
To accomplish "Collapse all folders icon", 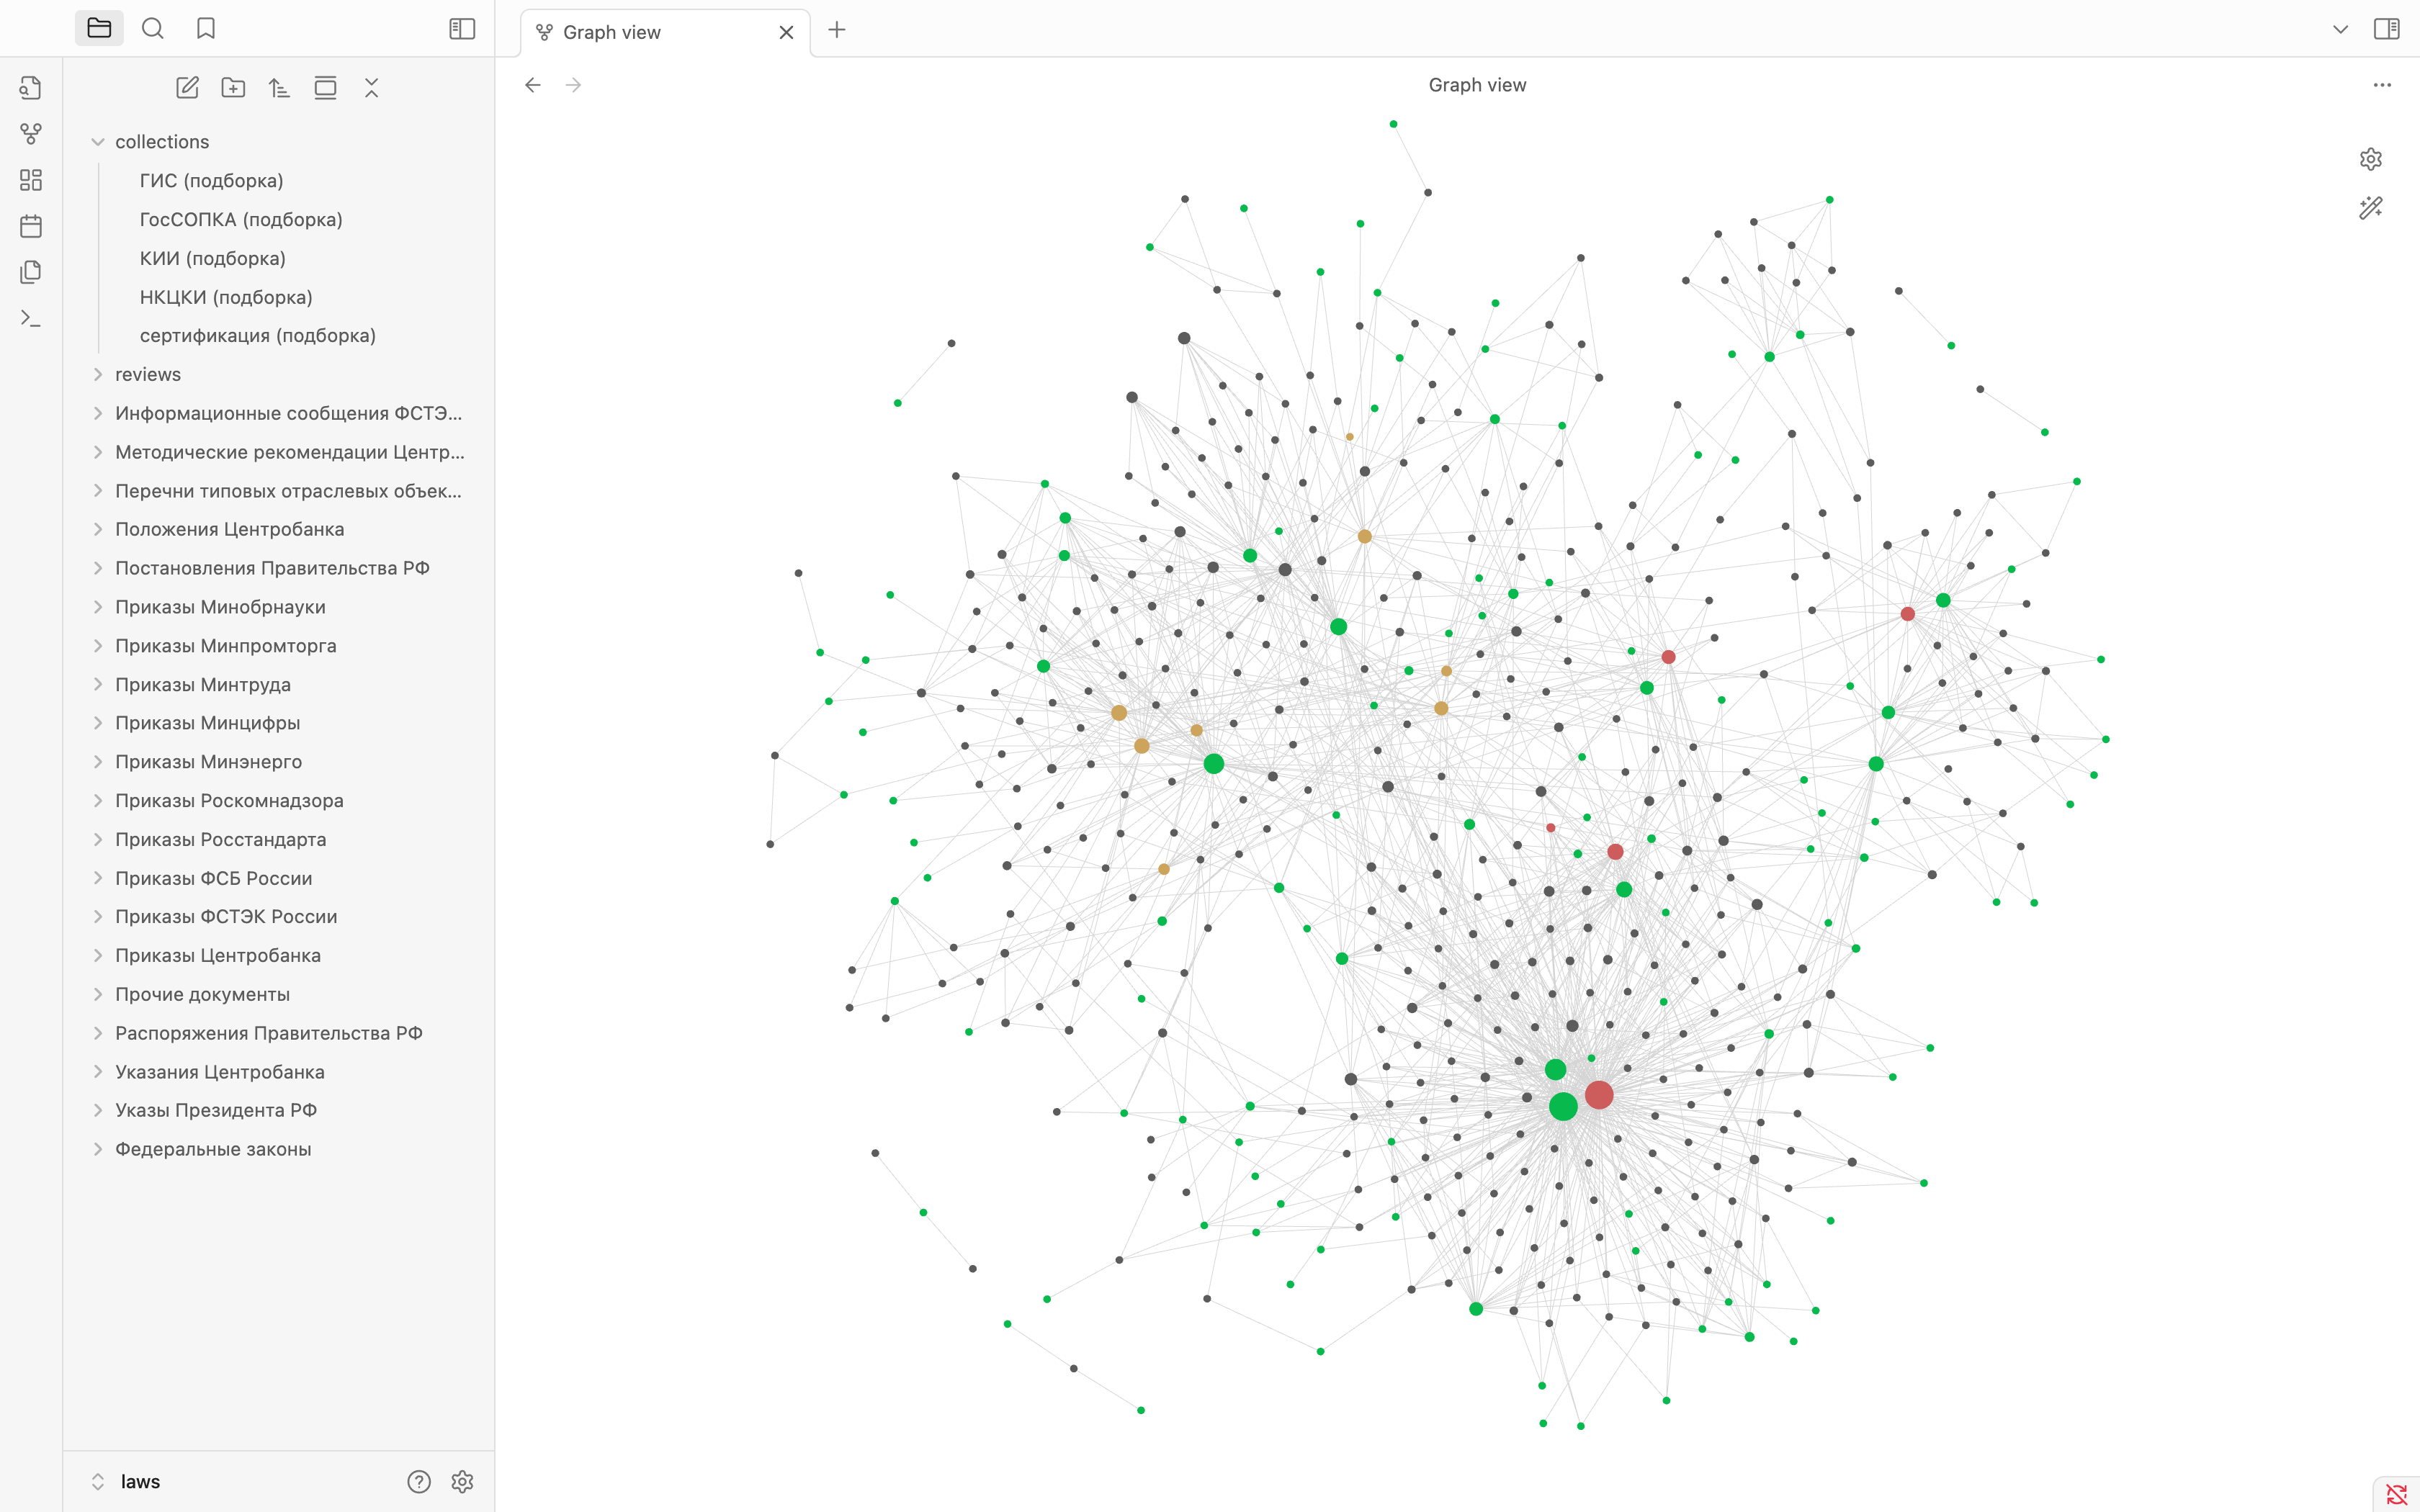I will [371, 88].
